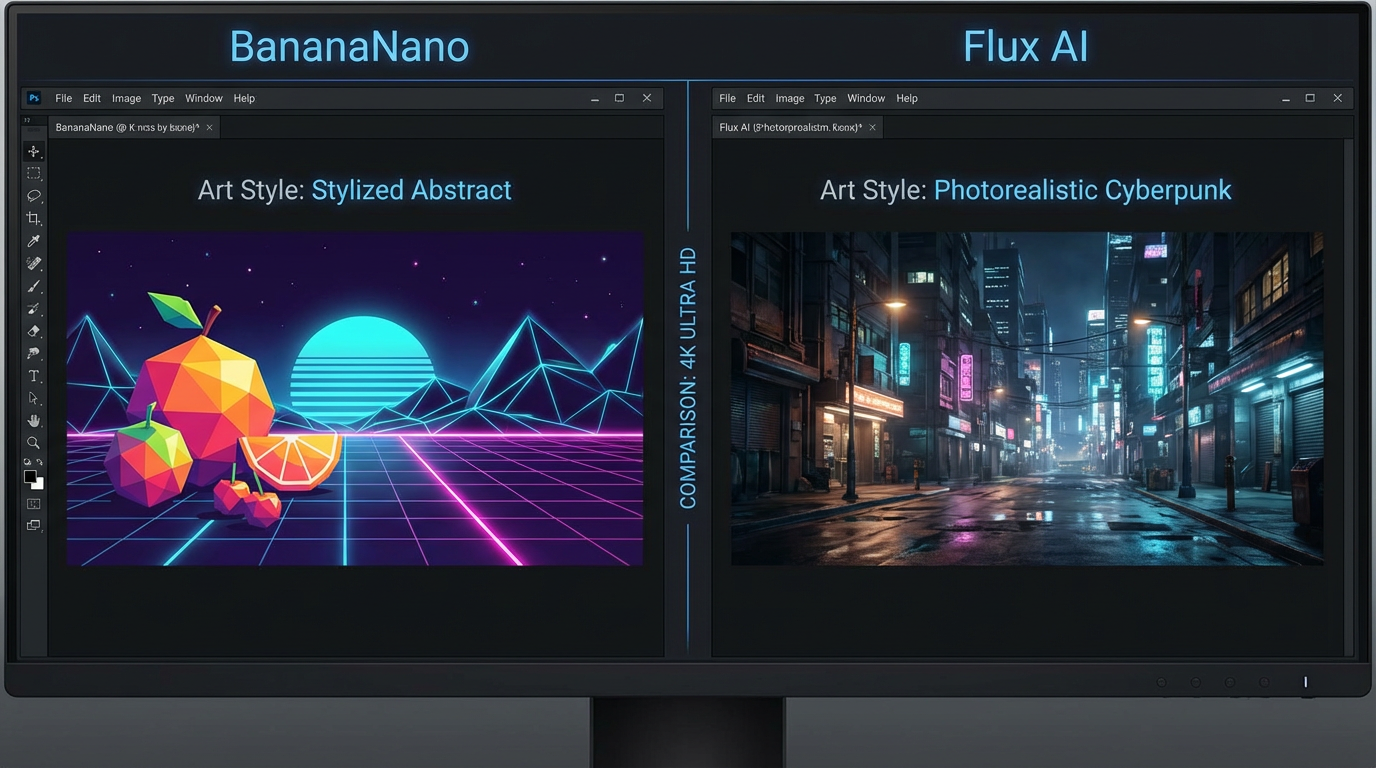Select the Path Selection arrow tool
This screenshot has height=768, width=1376.
click(33, 397)
